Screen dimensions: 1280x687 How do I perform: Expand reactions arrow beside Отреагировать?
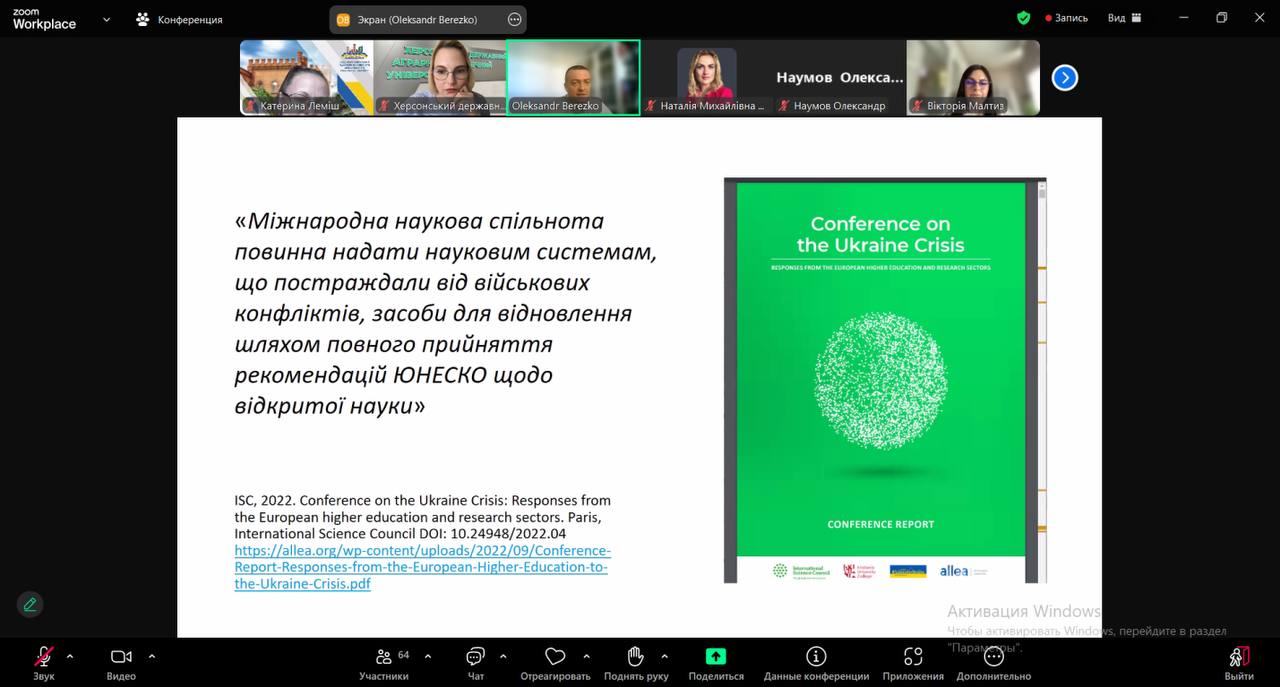(586, 657)
